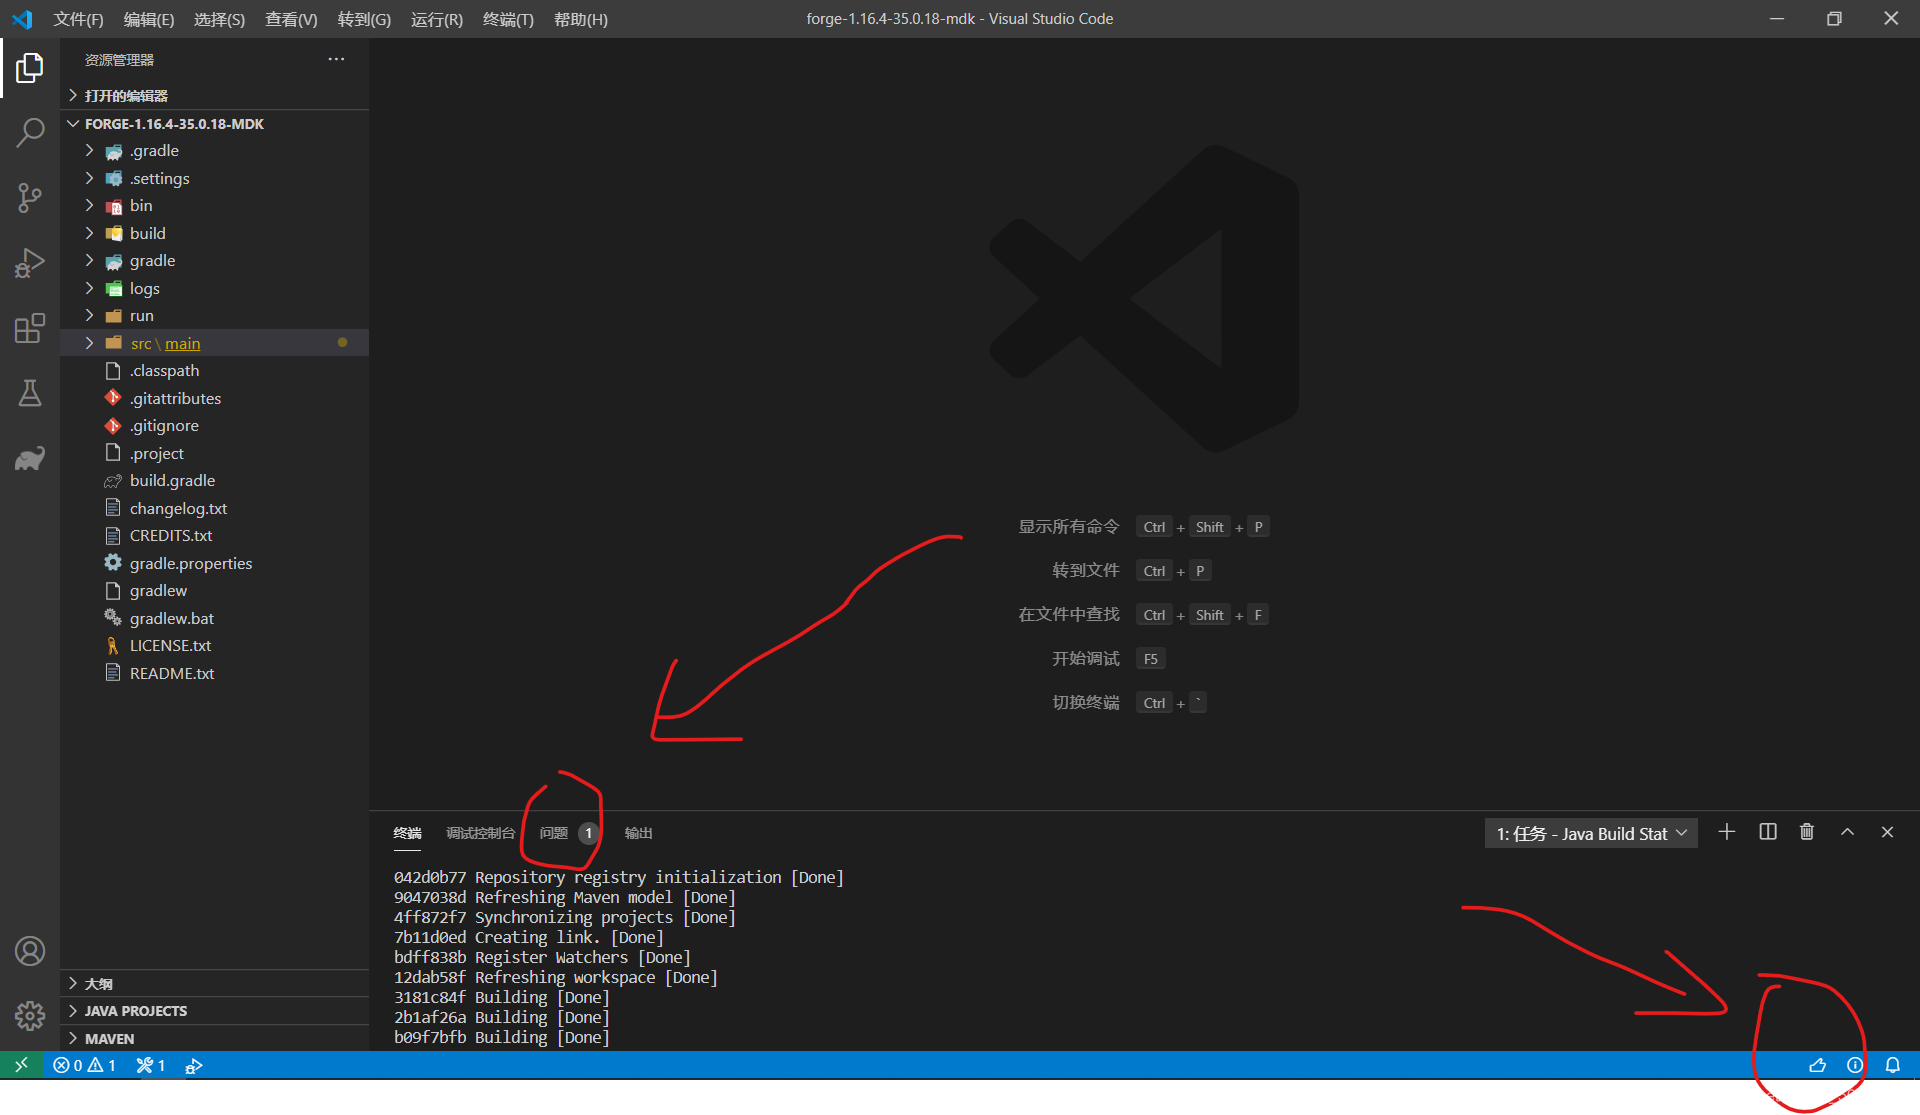Expand the .gradle folder

point(215,150)
